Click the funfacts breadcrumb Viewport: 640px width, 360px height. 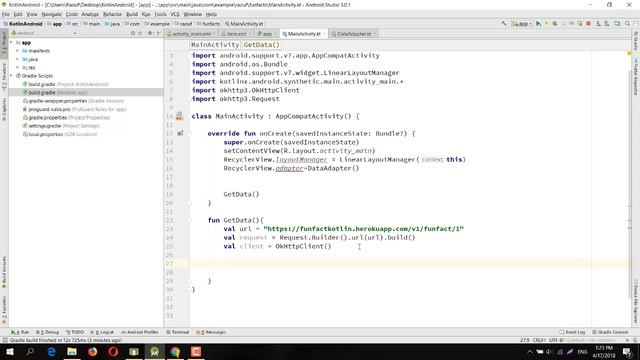click(209, 24)
